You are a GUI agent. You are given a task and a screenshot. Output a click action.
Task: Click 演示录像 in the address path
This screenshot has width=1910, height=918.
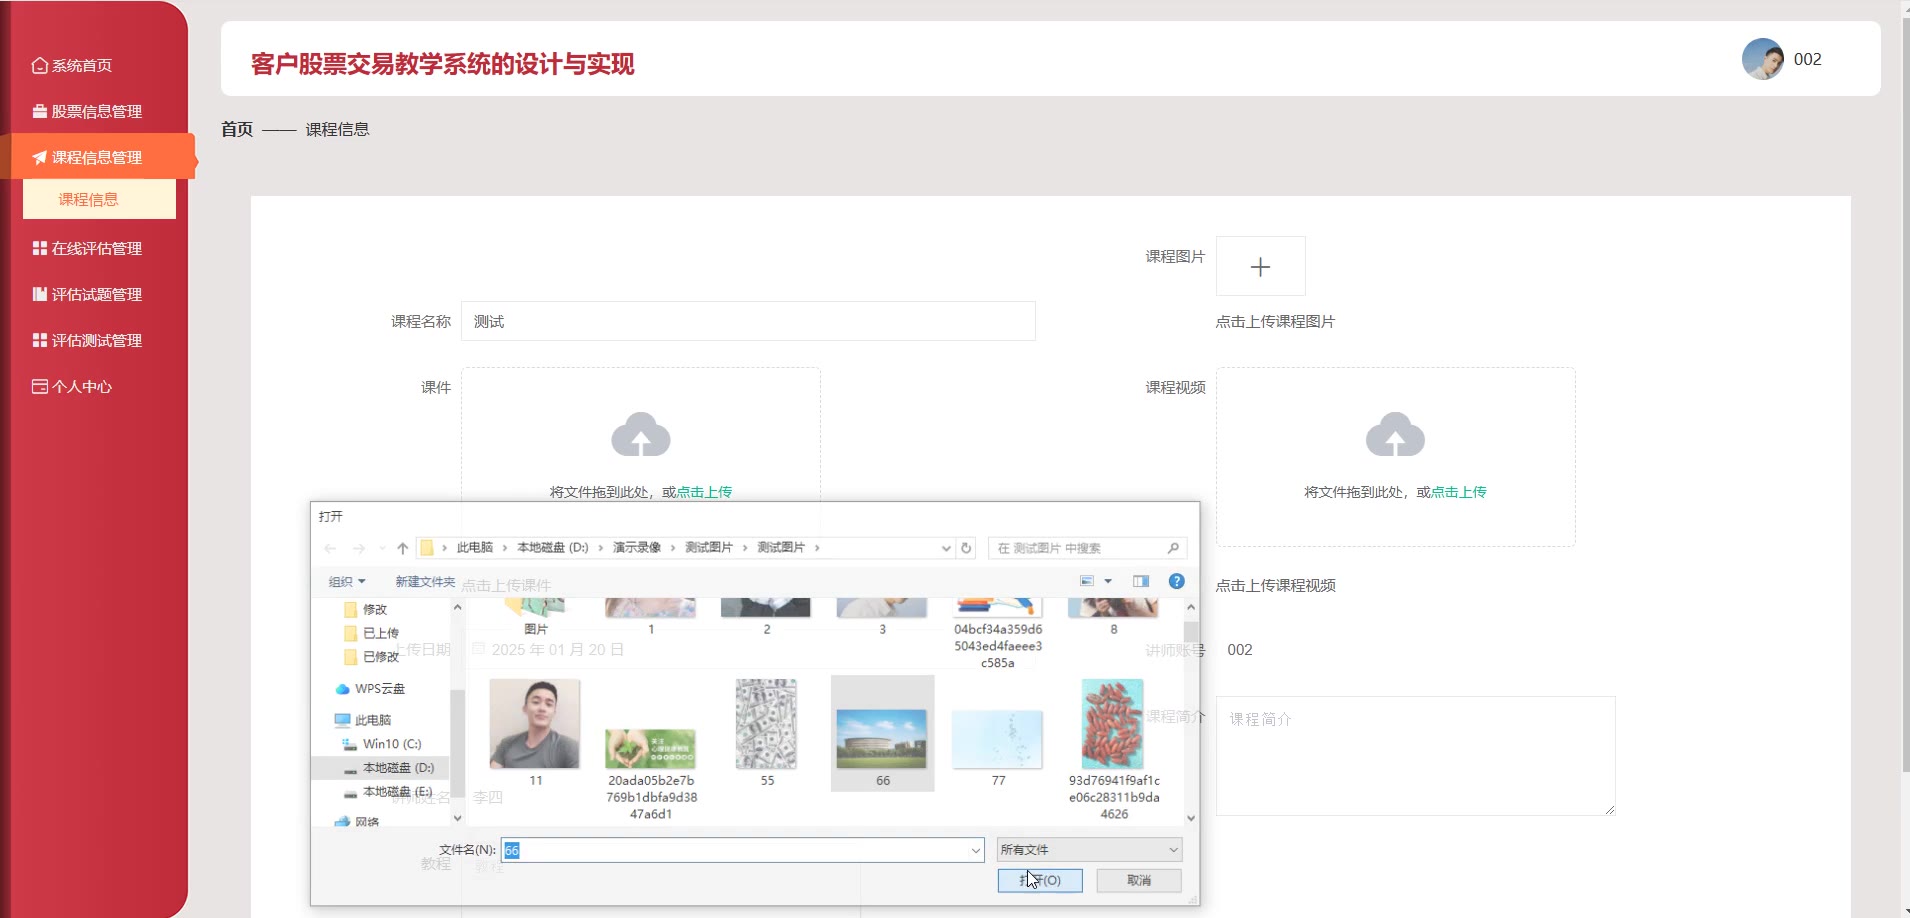pos(637,548)
